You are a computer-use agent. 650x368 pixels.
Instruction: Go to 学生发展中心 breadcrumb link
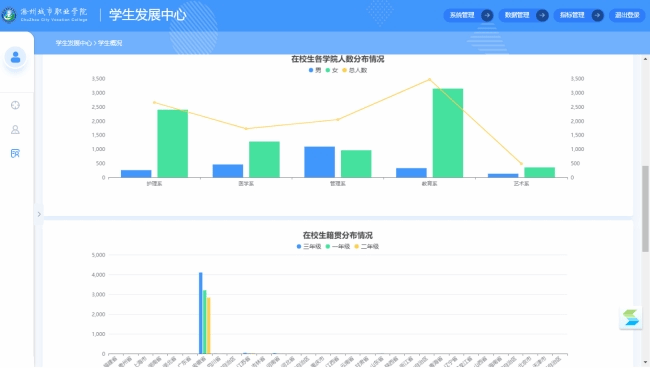coord(74,43)
